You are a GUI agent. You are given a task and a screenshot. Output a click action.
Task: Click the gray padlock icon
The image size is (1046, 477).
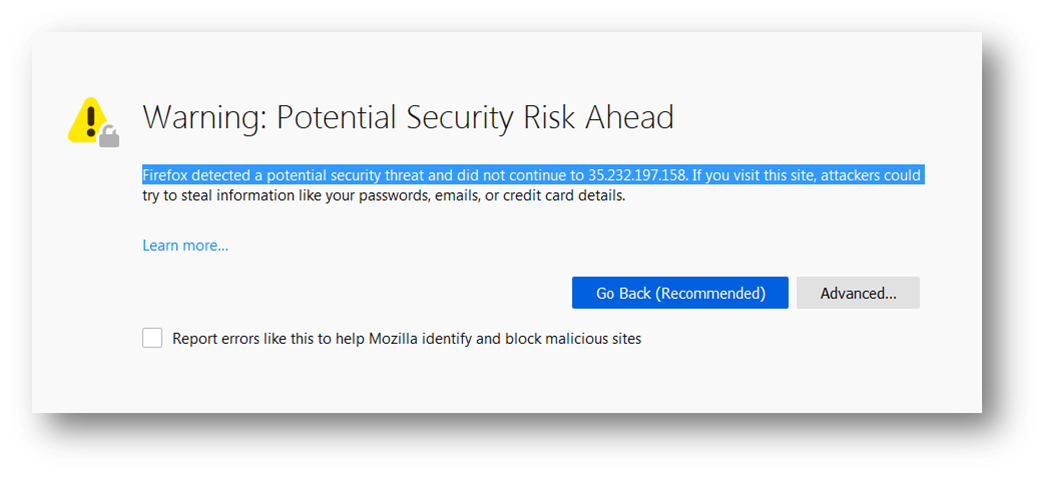pyautogui.click(x=109, y=137)
